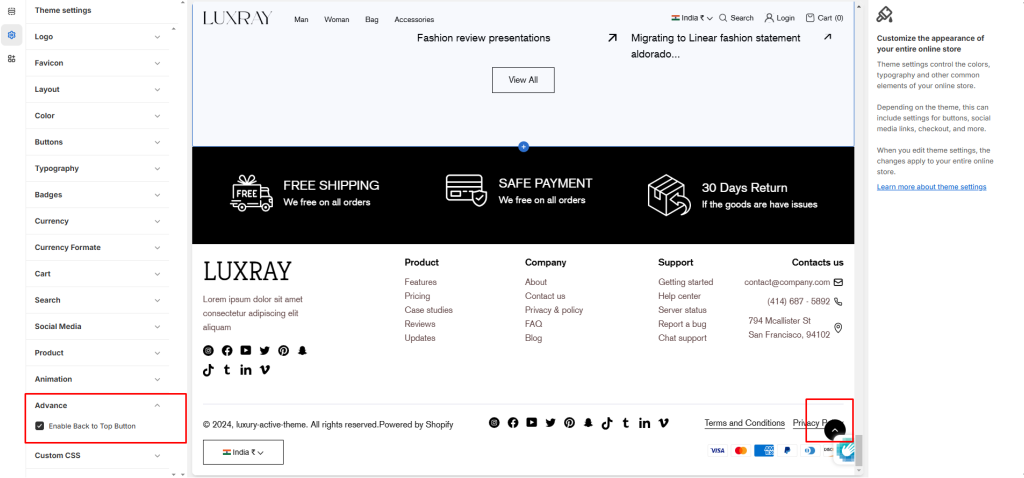Click the location pin icon beside the address
This screenshot has width=1024, height=478.
coord(839,328)
